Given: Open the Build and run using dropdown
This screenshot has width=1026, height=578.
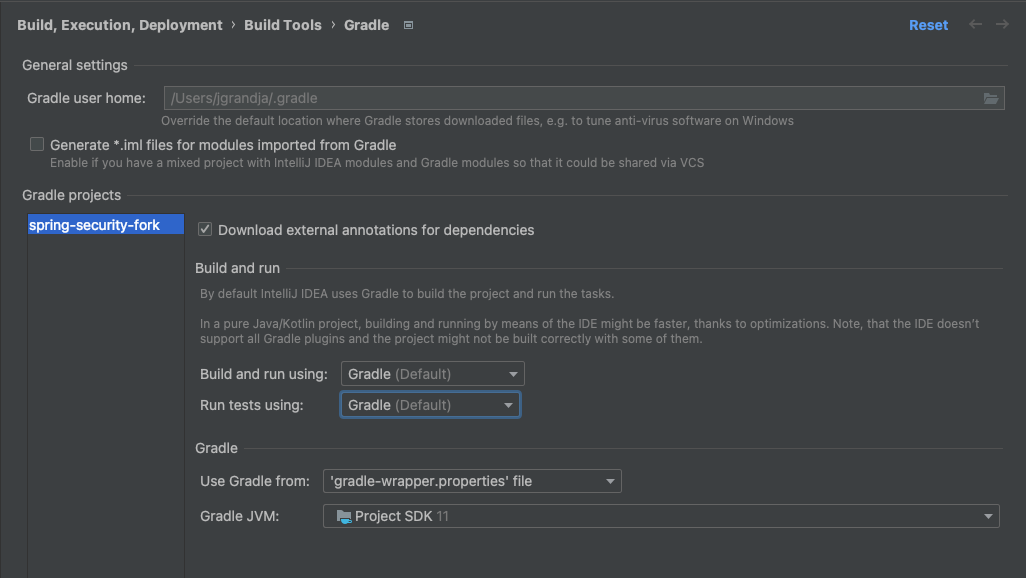Looking at the screenshot, I should pyautogui.click(x=432, y=374).
